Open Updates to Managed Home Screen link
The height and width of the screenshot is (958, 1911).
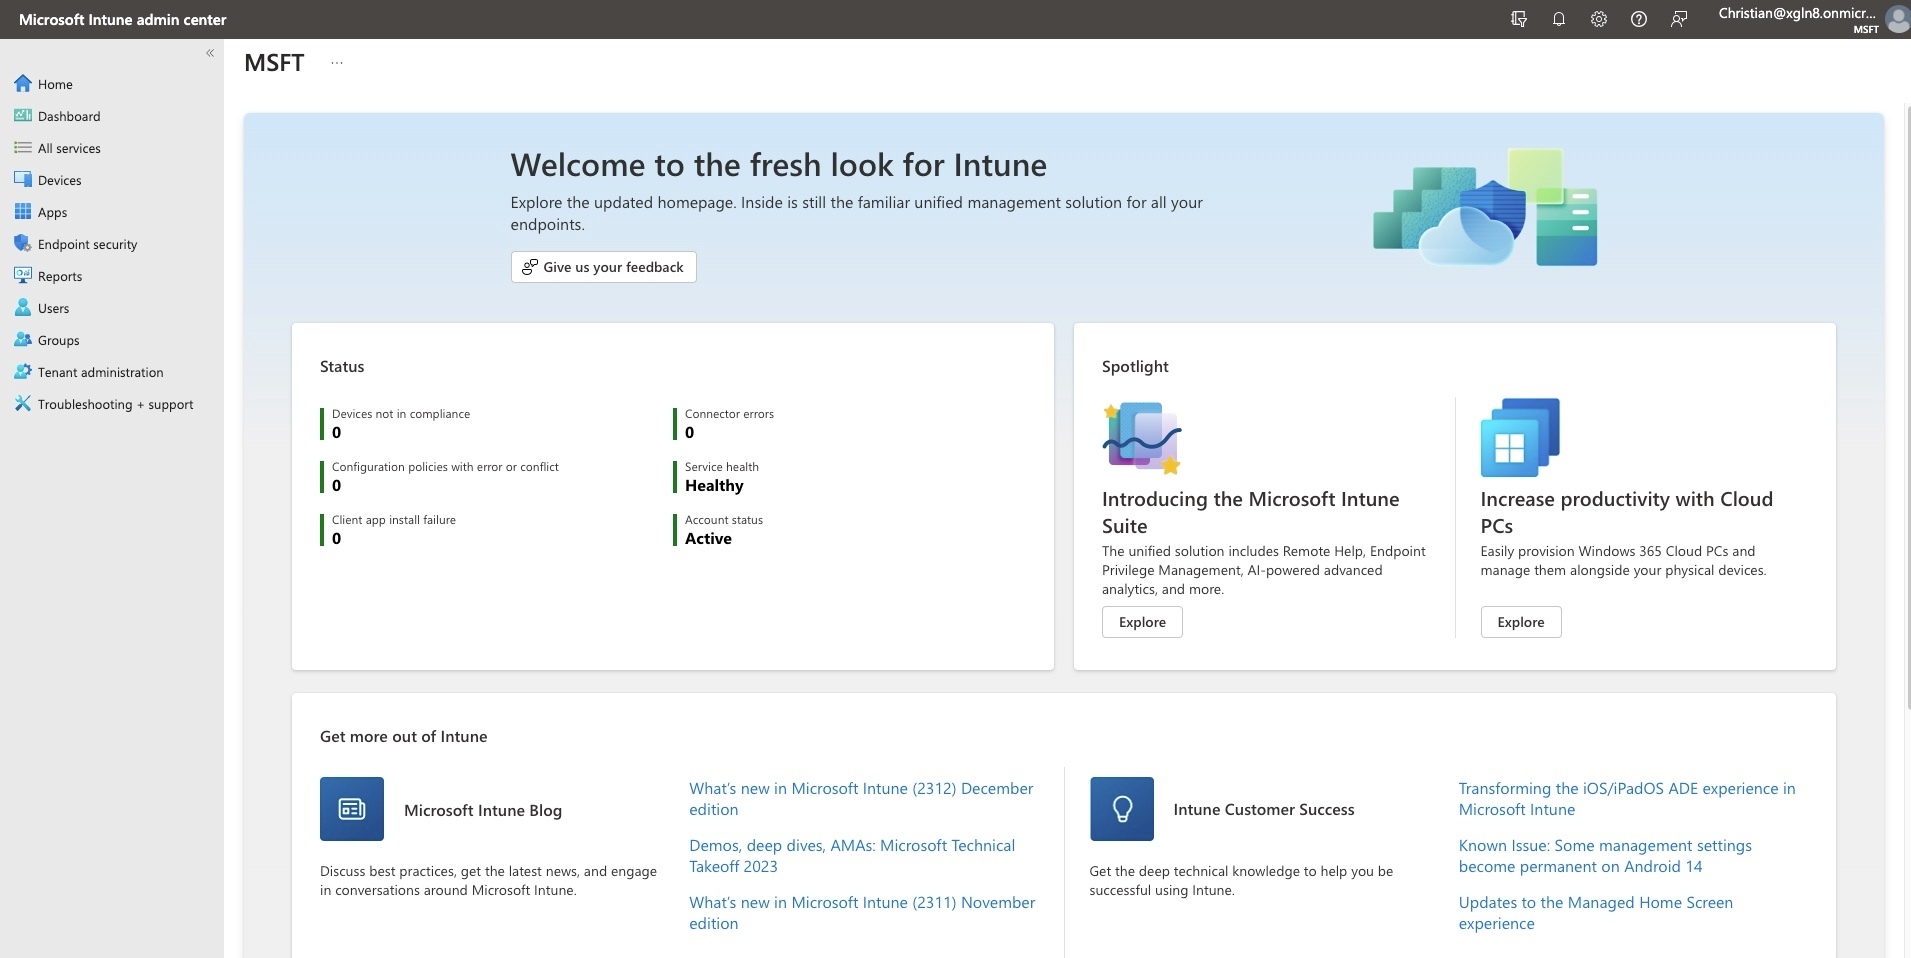coord(1596,913)
